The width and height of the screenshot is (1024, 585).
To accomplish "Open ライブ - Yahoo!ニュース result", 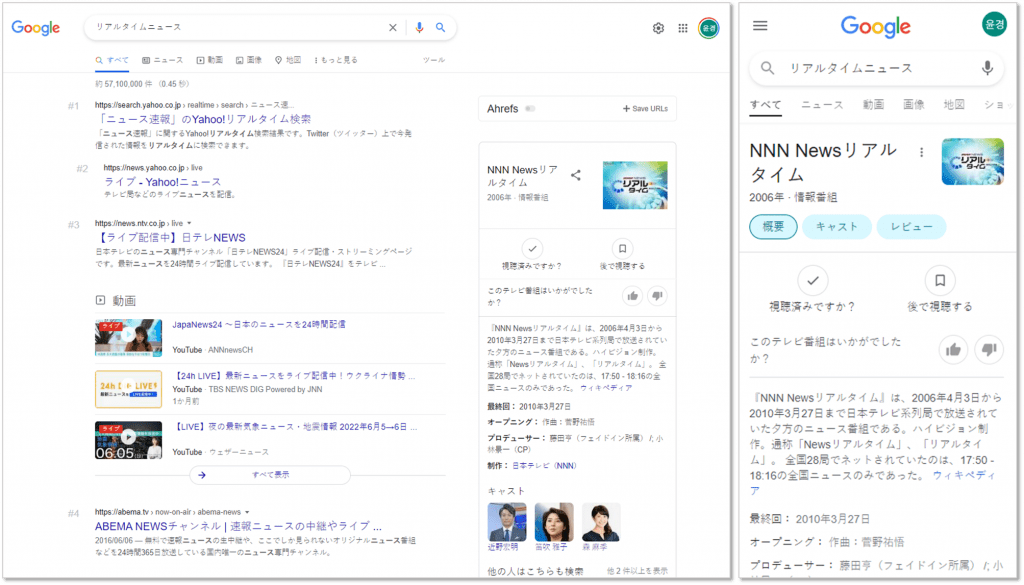I will (x=163, y=182).
